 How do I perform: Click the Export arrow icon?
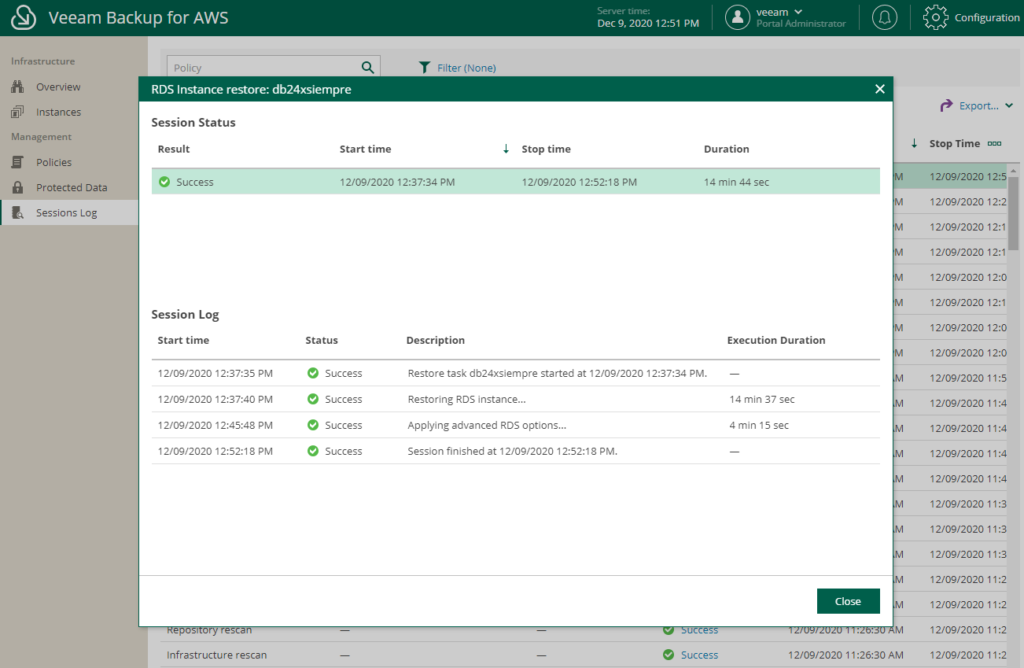click(946, 105)
